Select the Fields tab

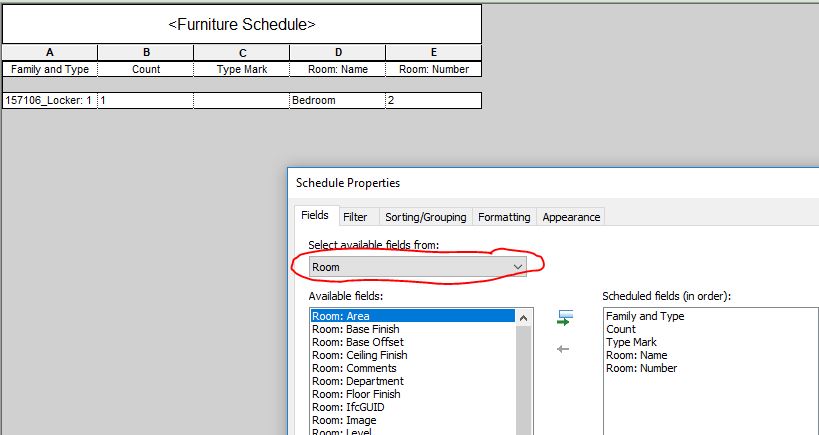[315, 216]
